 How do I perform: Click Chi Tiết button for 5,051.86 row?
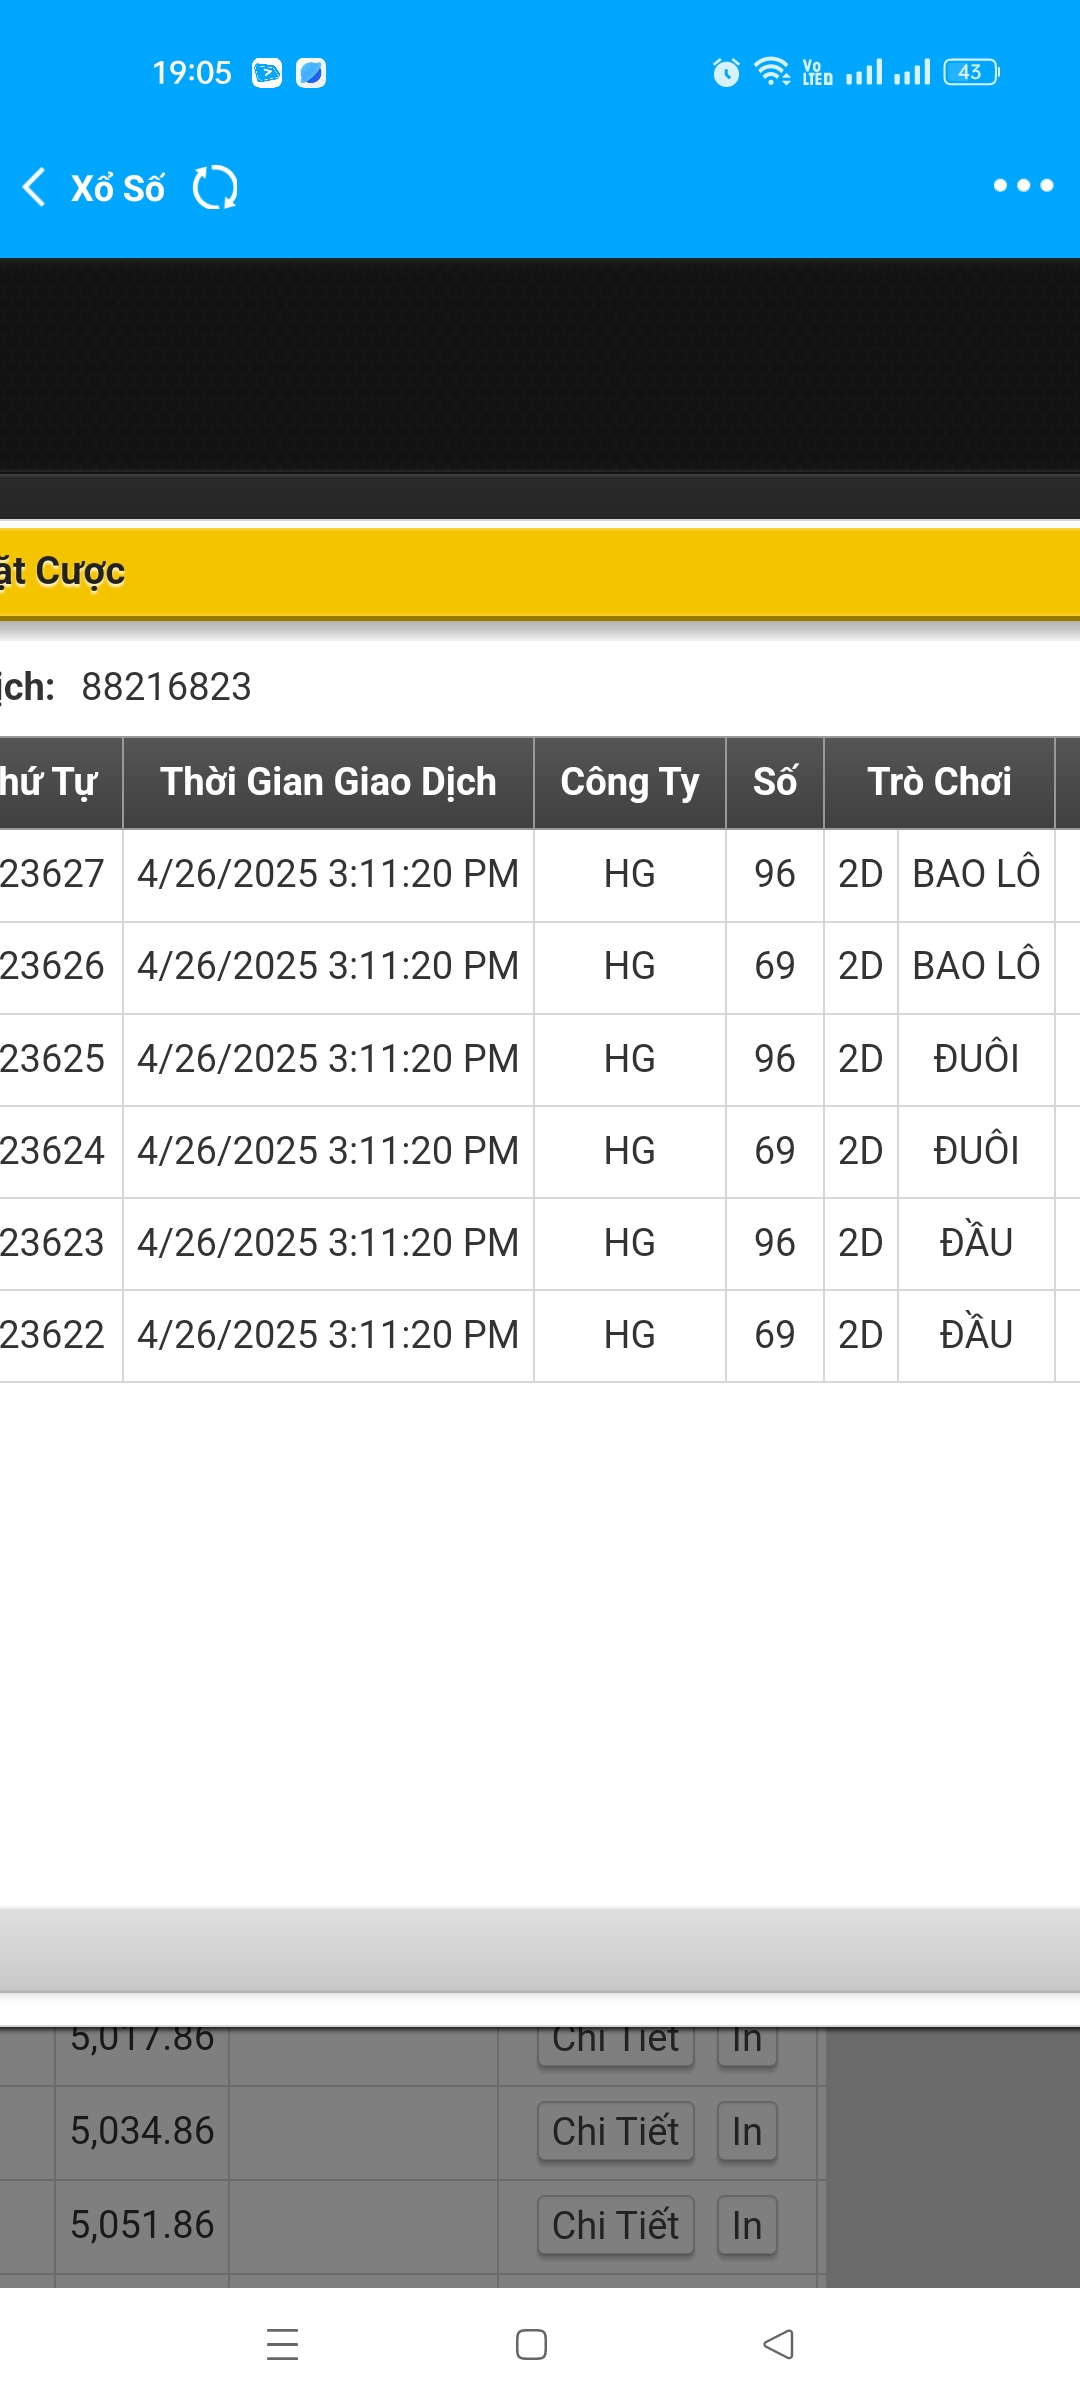pos(616,2225)
